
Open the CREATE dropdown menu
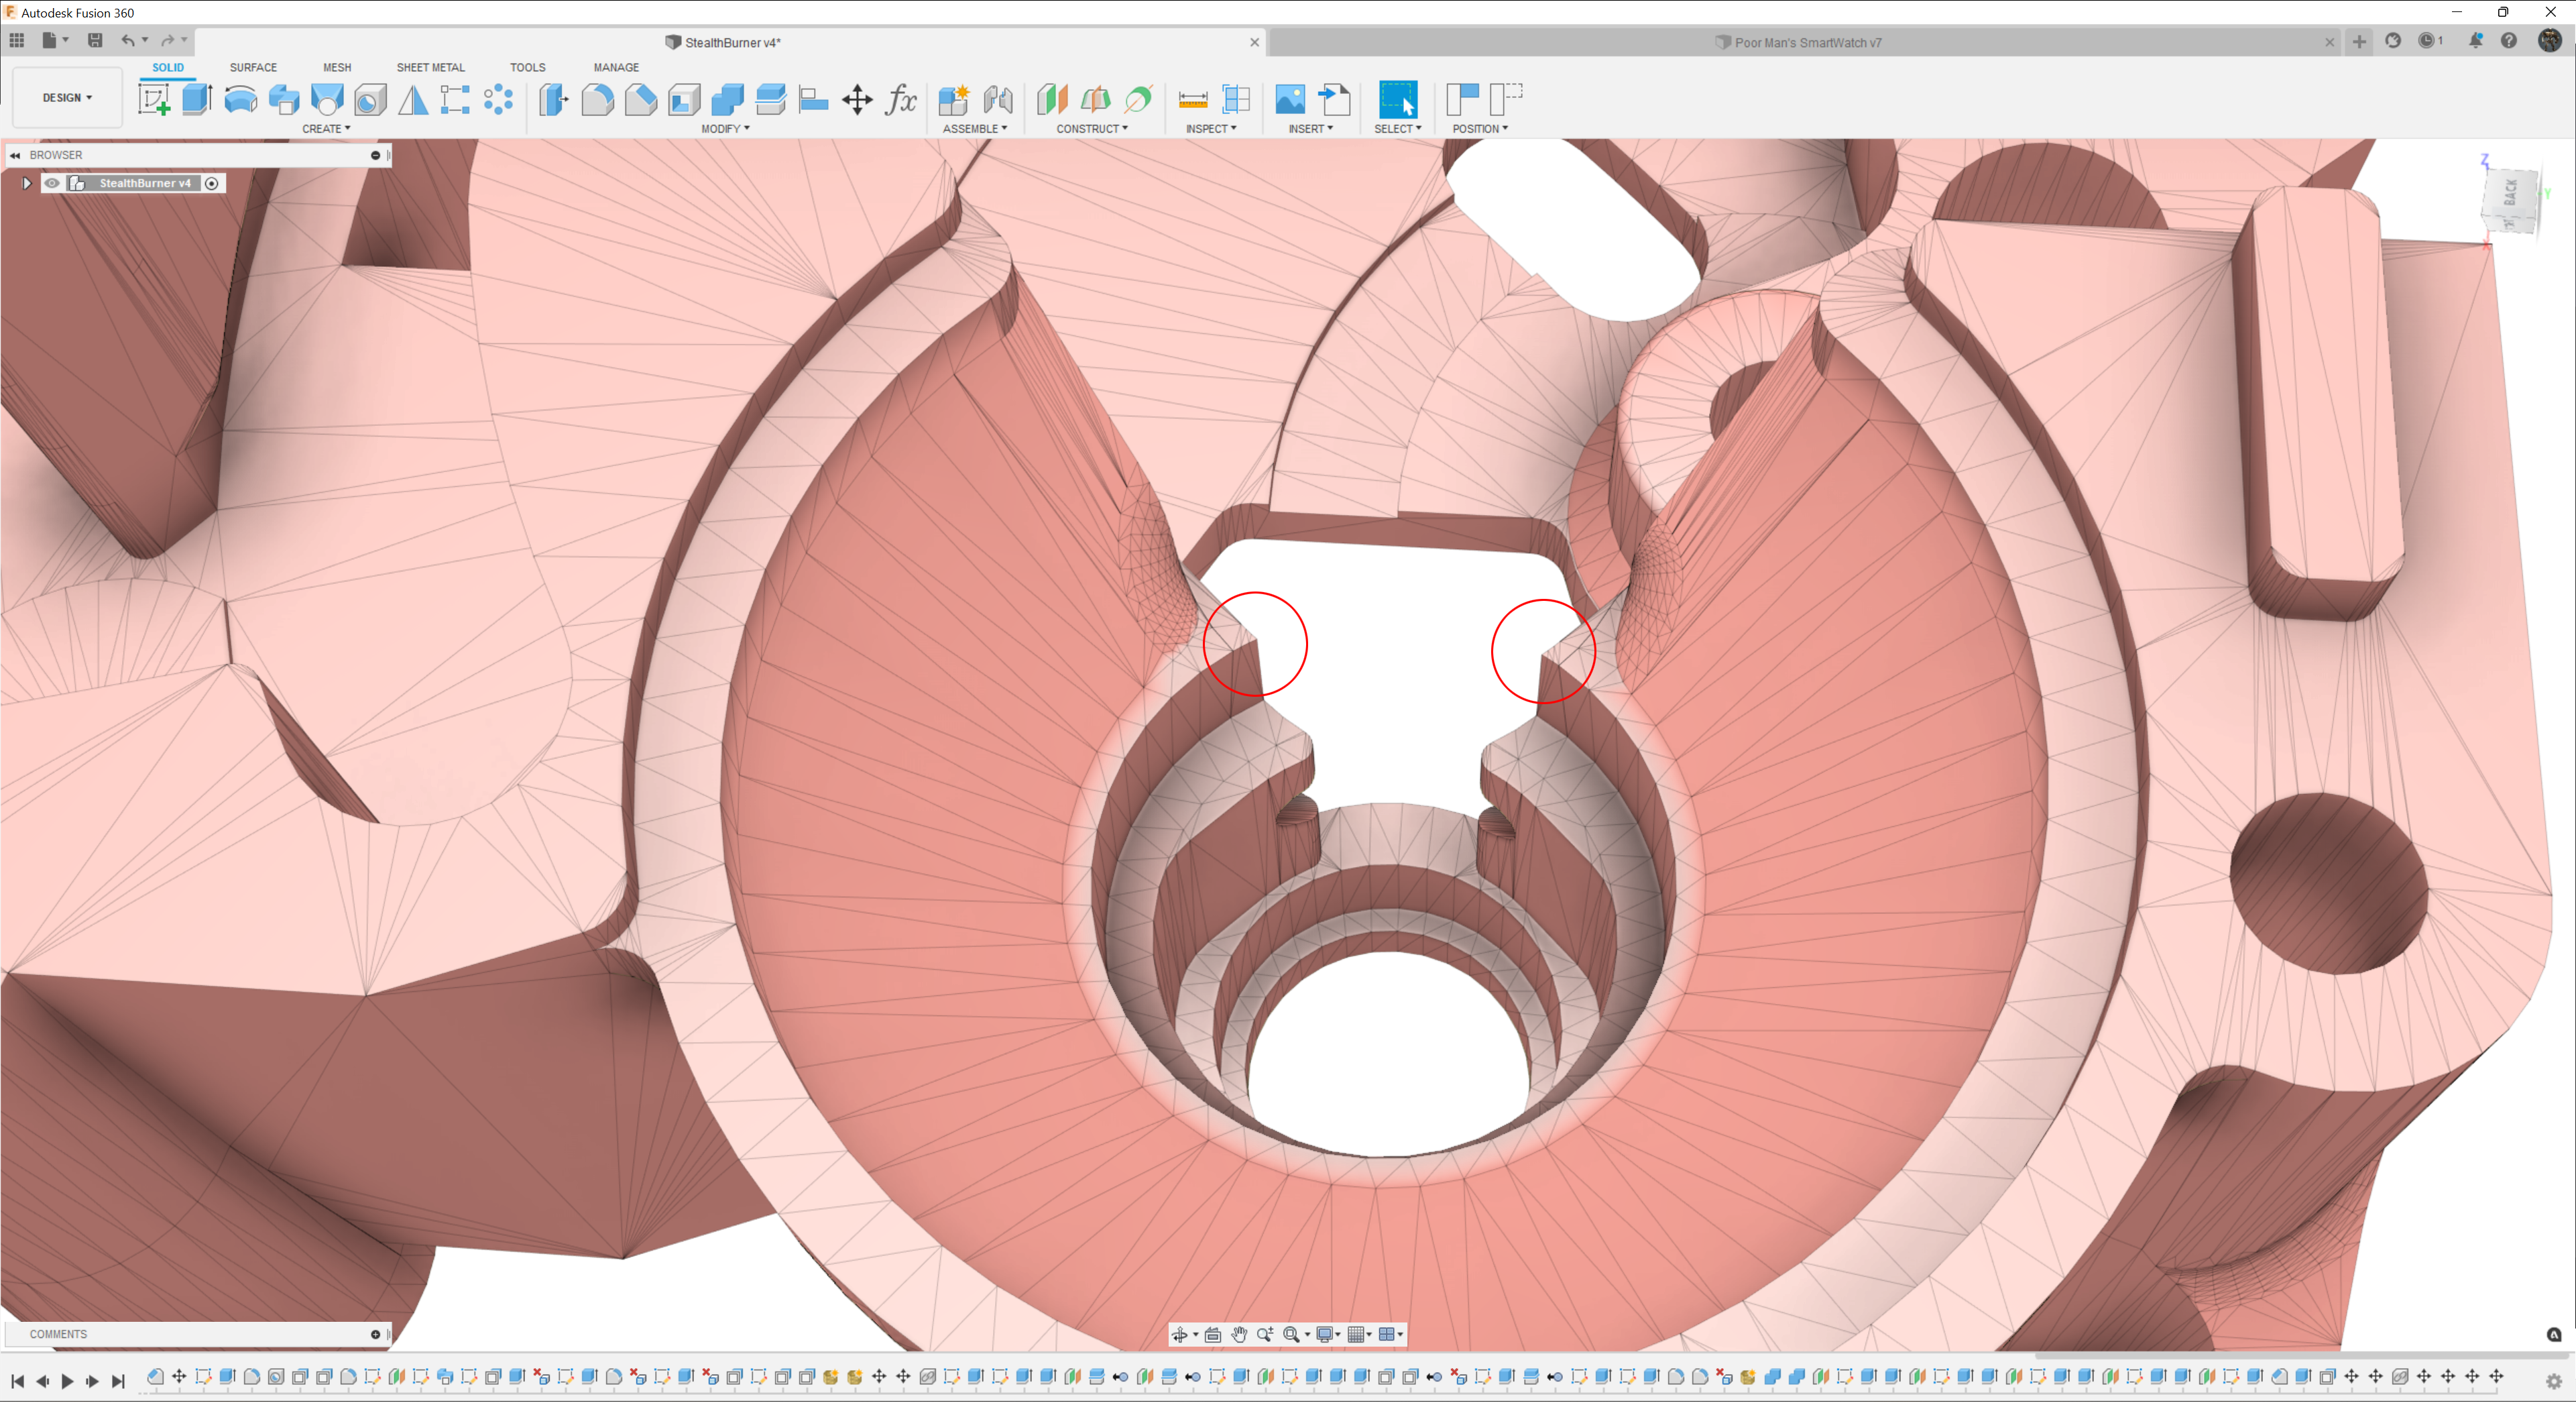coord(326,129)
